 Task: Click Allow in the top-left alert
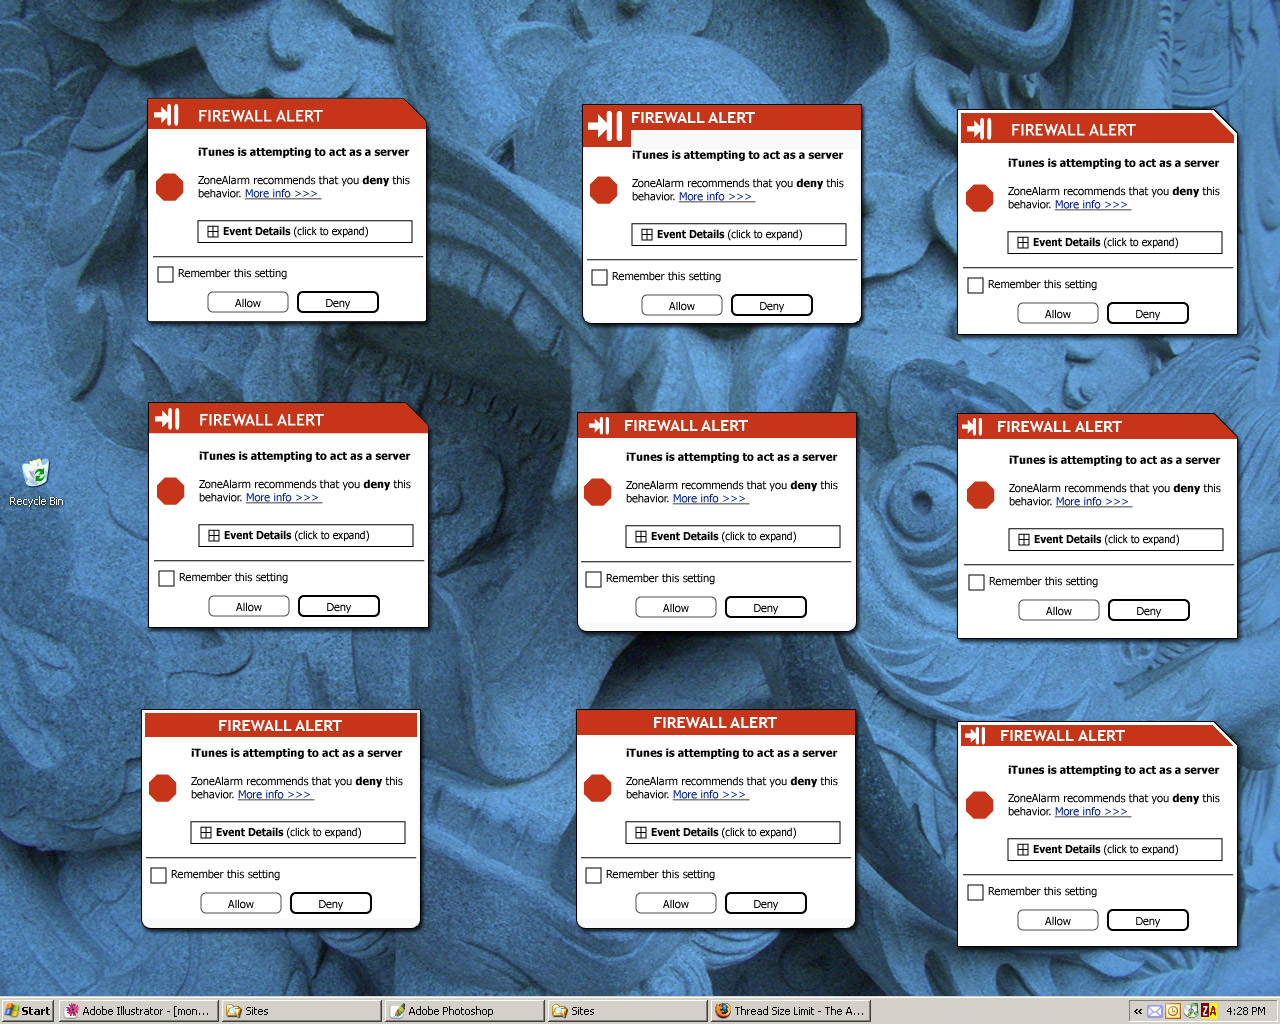coord(248,302)
